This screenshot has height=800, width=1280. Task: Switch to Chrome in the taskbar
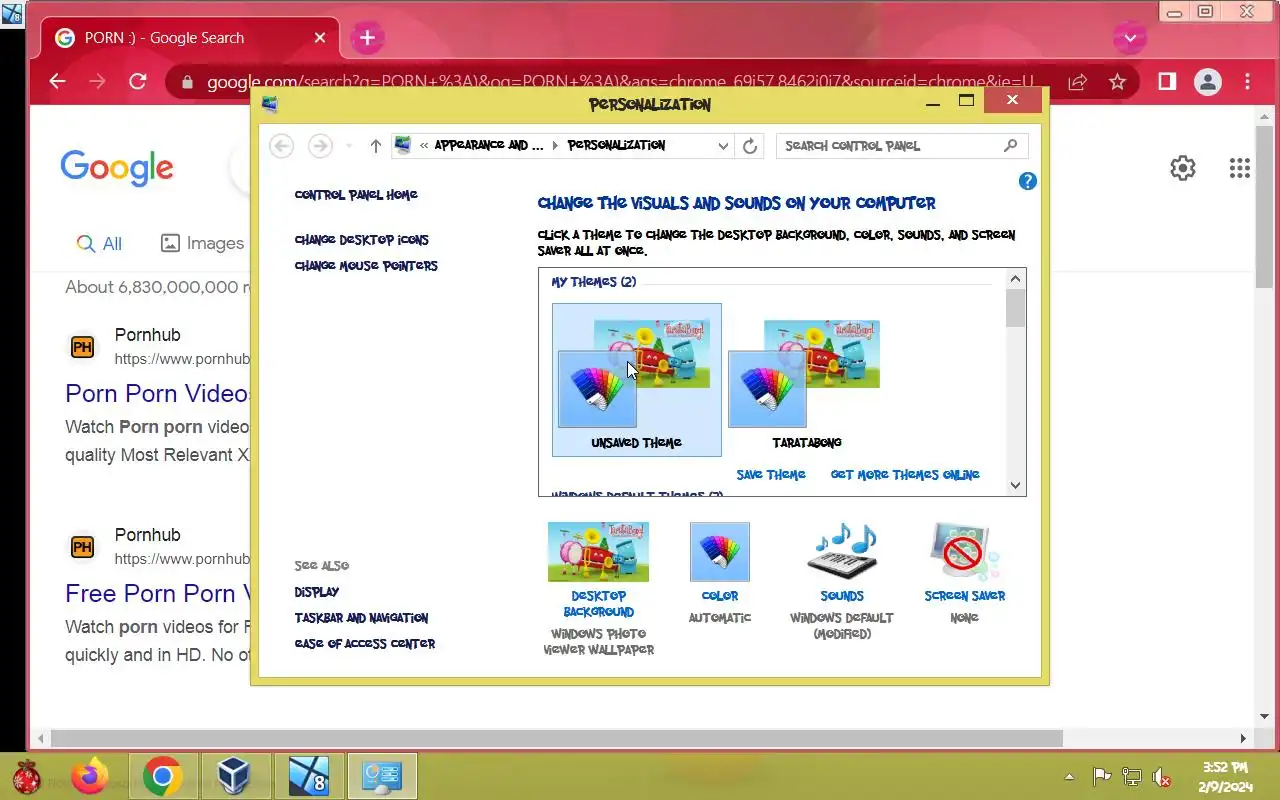[x=163, y=776]
